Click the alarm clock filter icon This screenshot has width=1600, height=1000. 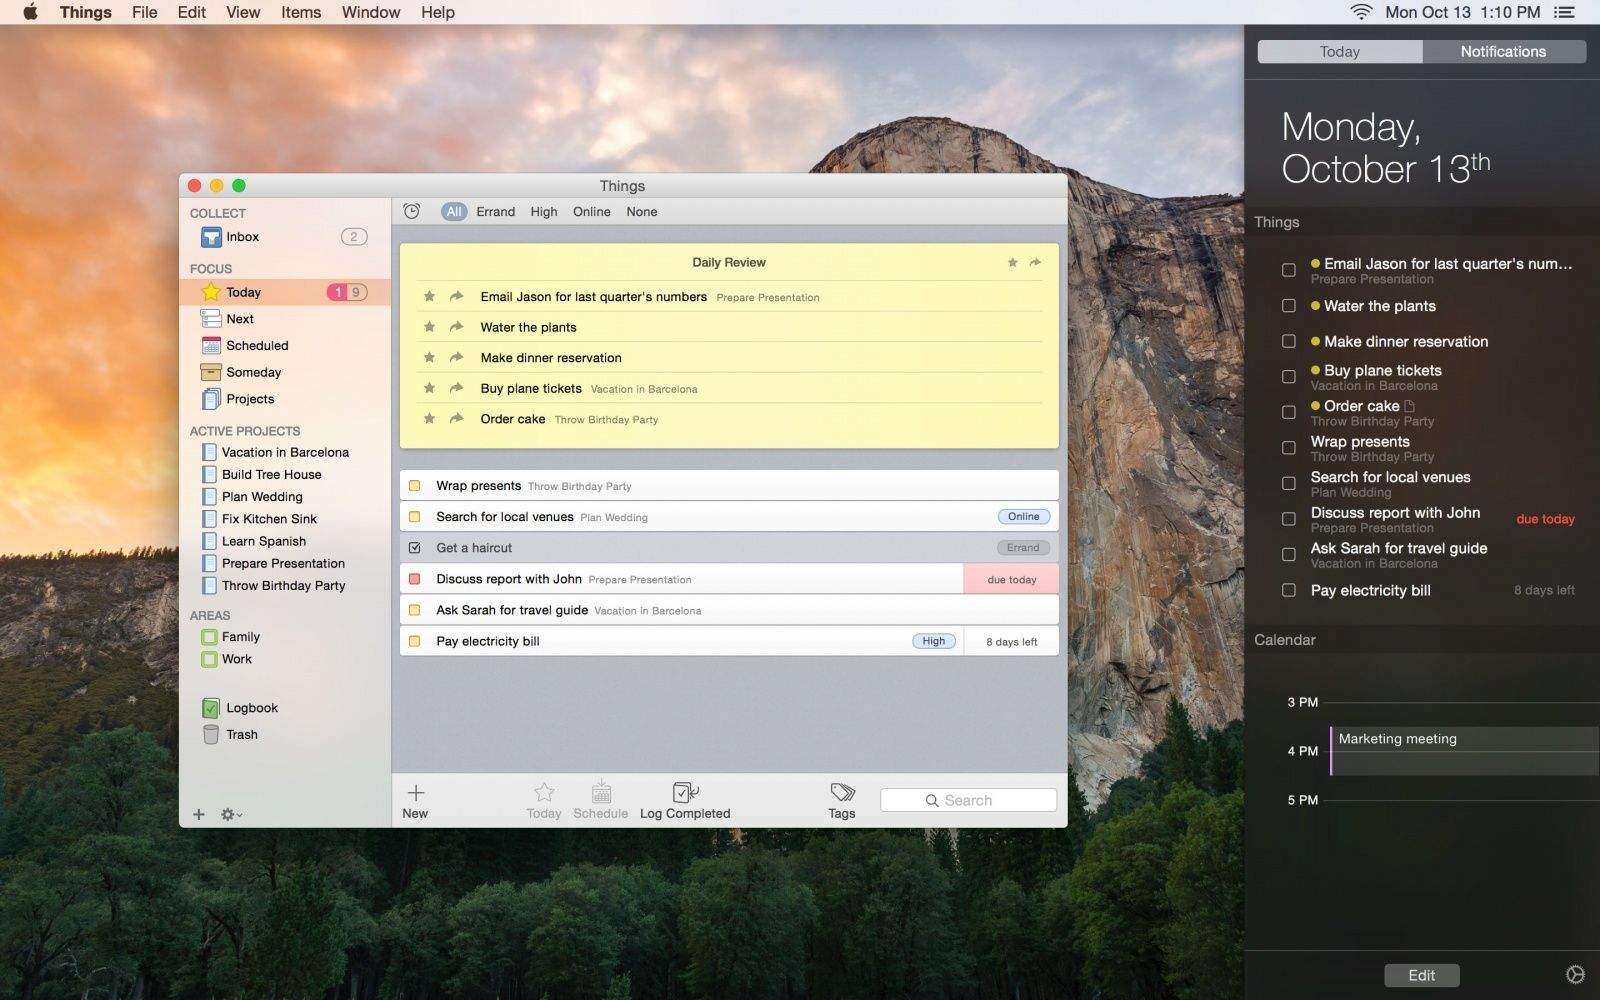pyautogui.click(x=411, y=211)
